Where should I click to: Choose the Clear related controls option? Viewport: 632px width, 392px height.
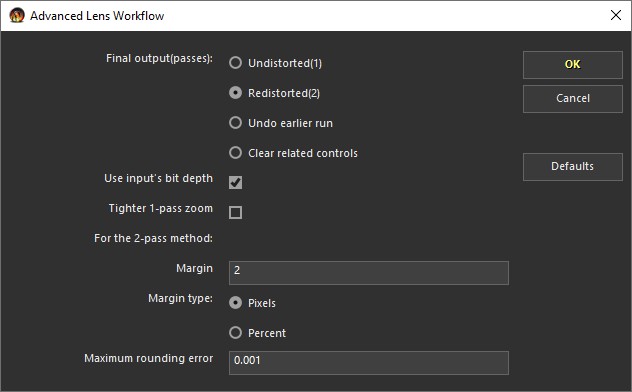tap(235, 153)
